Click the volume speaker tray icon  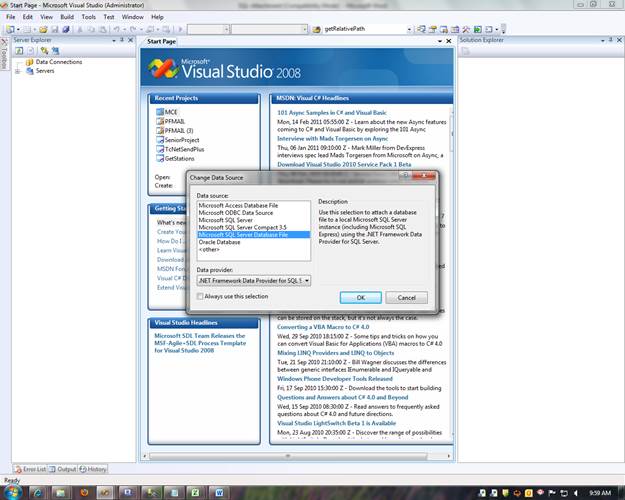click(x=576, y=493)
